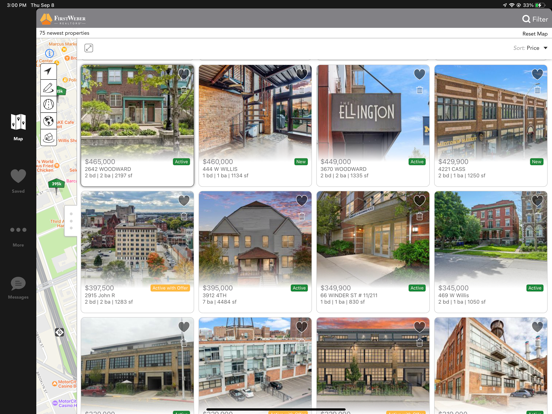Viewport: 552px width, 414px height.
Task: Select the current location arrow tool
Action: coord(49,71)
